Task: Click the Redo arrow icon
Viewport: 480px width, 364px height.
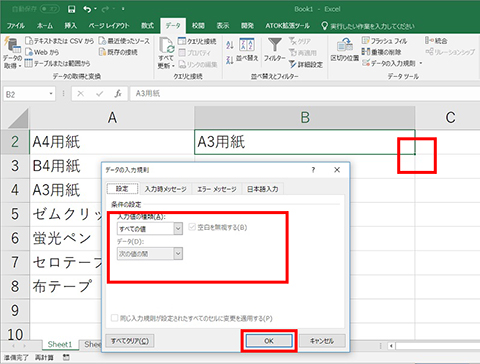Action: (105, 9)
